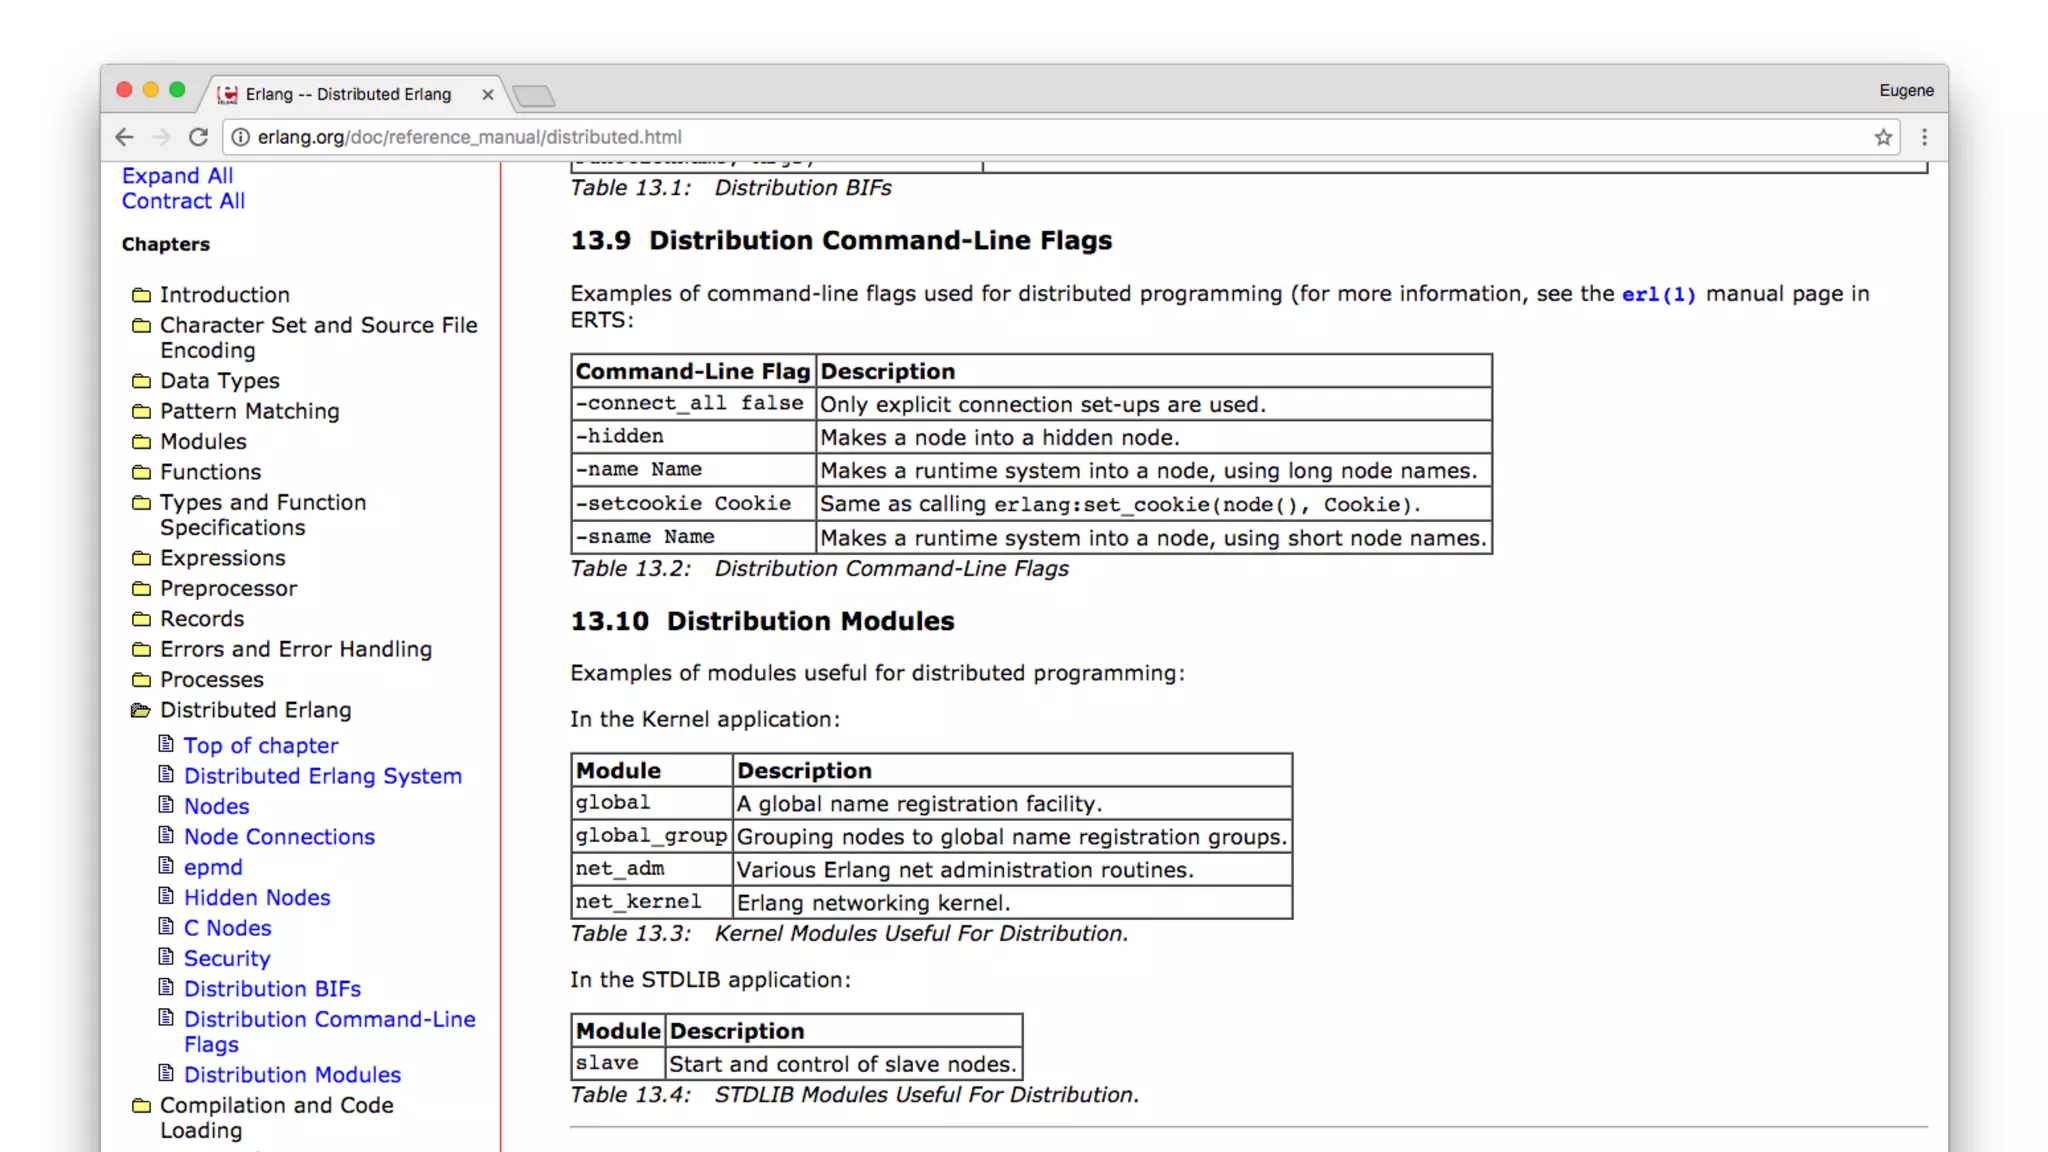Expand the Processes chapter folder icon

pyautogui.click(x=141, y=680)
